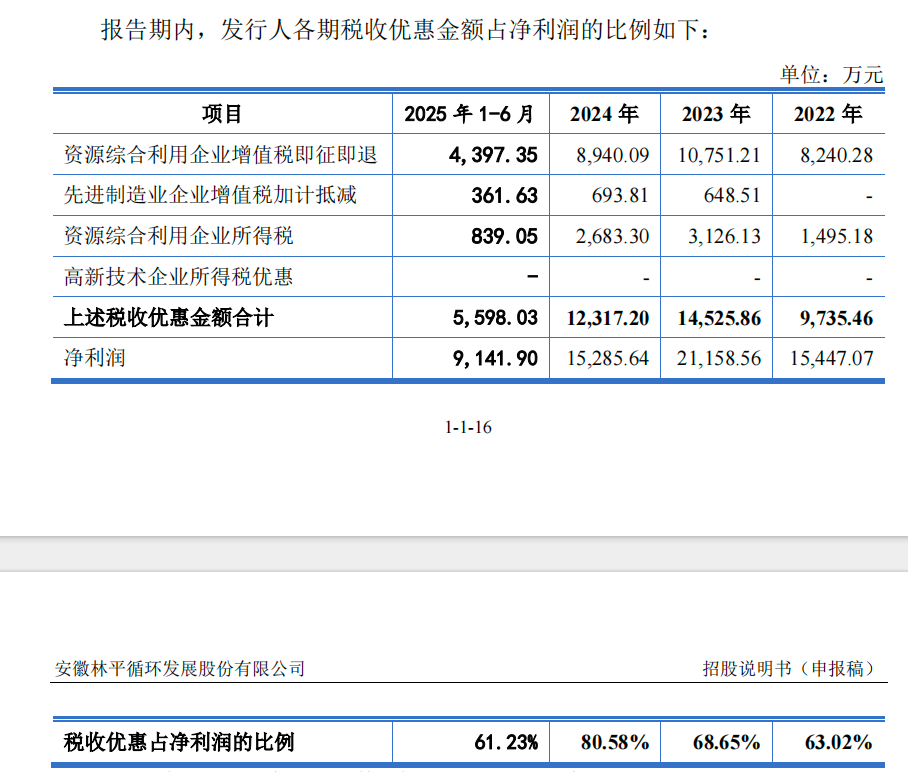Viewport: 908px width, 772px height.
Task: Click the ratio 61.23%
Action: click(x=506, y=742)
